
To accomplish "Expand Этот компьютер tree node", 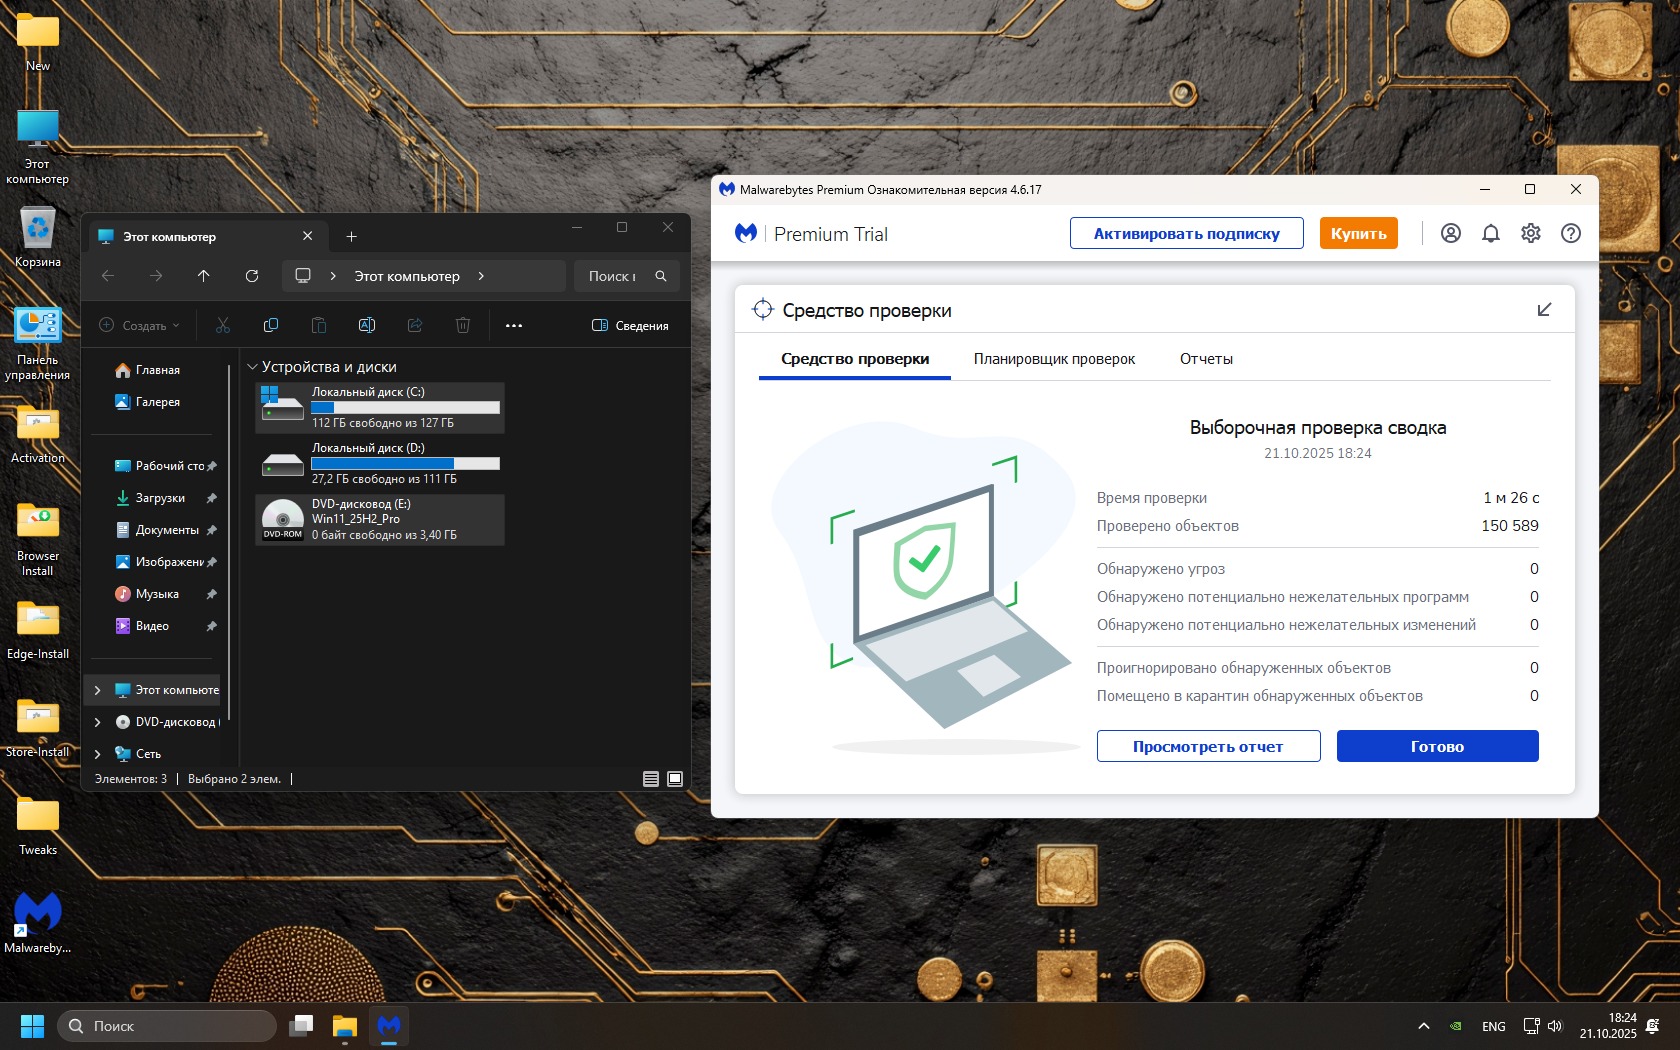I will [x=97, y=690].
